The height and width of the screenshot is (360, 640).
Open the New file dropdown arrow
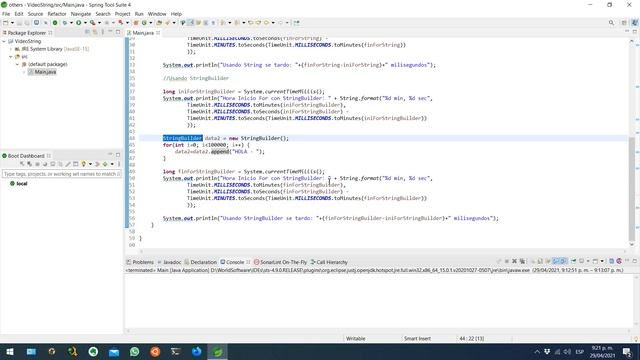(x=12, y=23)
